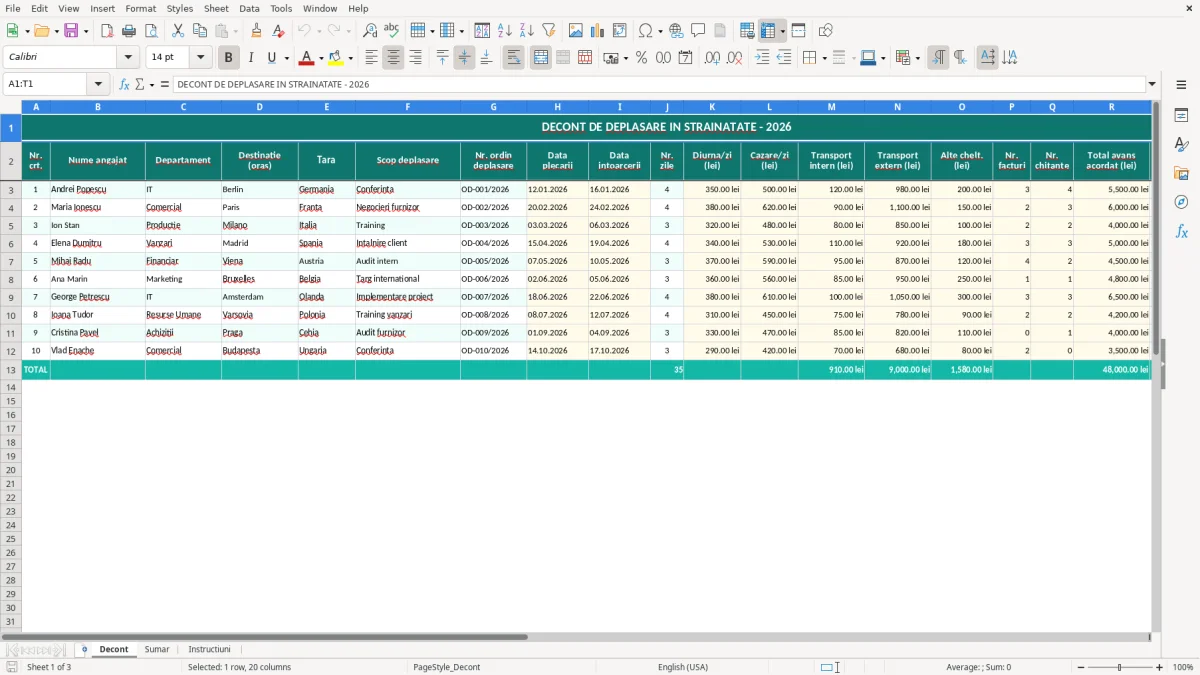Select column header K
Viewport: 1200px width, 675px height.
[x=712, y=106]
